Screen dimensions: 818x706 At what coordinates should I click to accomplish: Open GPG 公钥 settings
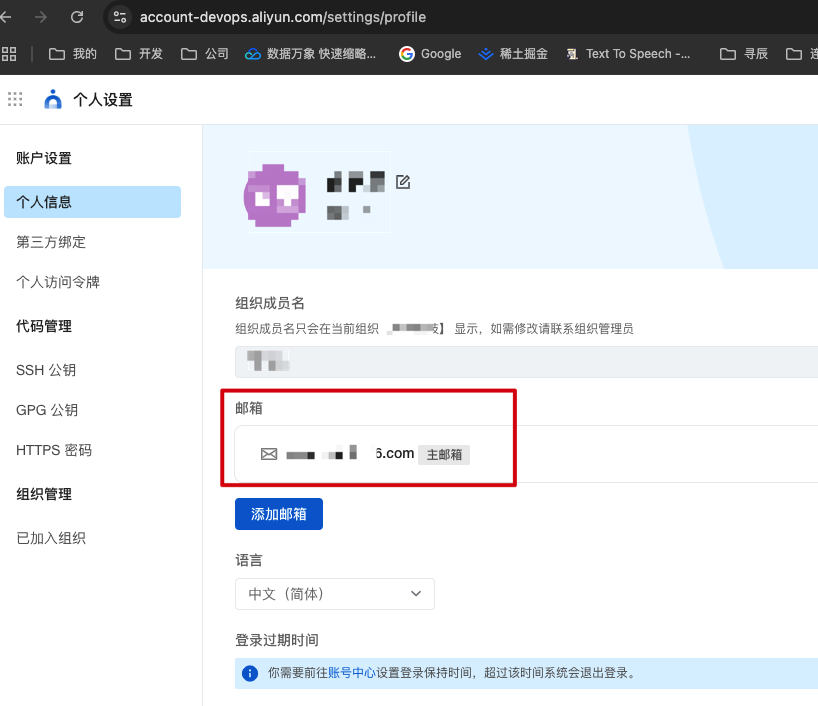(x=47, y=410)
